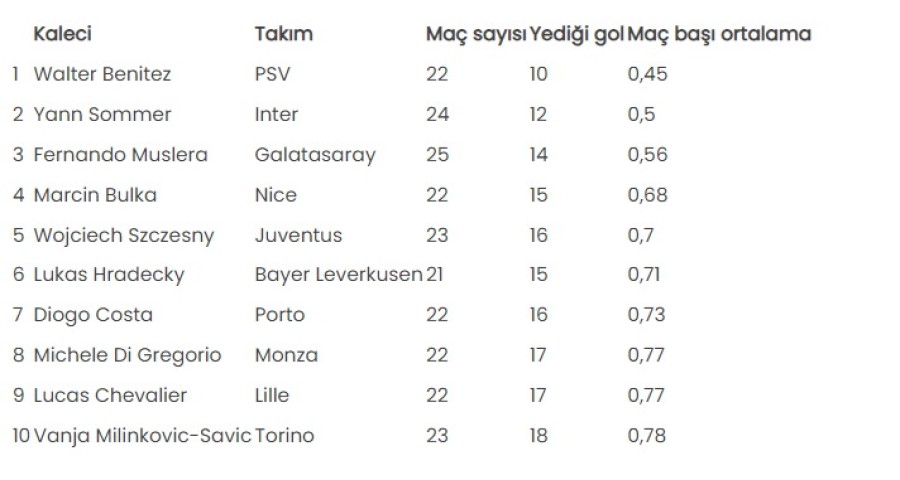This screenshot has width=900, height=480.
Task: Select the Bayer Leverkusen team cell
Action: click(x=338, y=275)
